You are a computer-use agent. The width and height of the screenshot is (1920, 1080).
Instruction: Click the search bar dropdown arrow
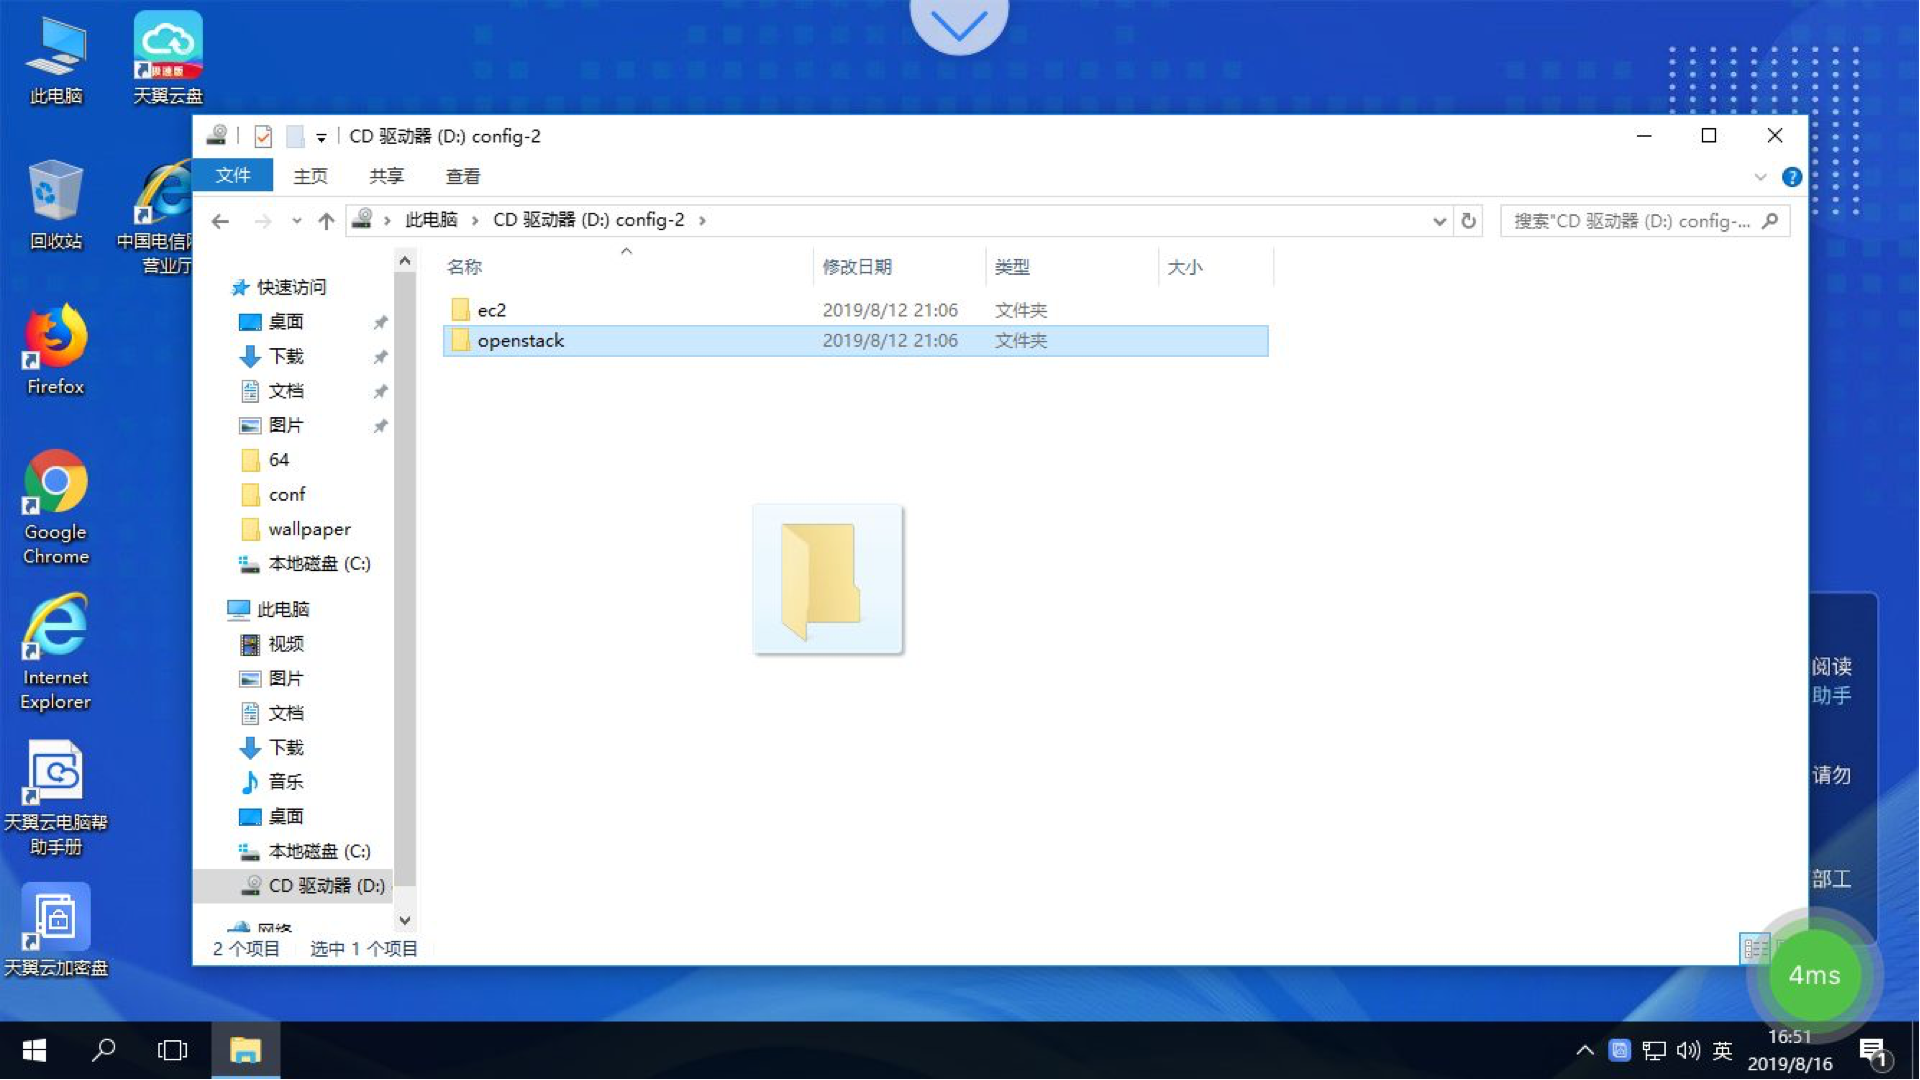tap(1439, 219)
